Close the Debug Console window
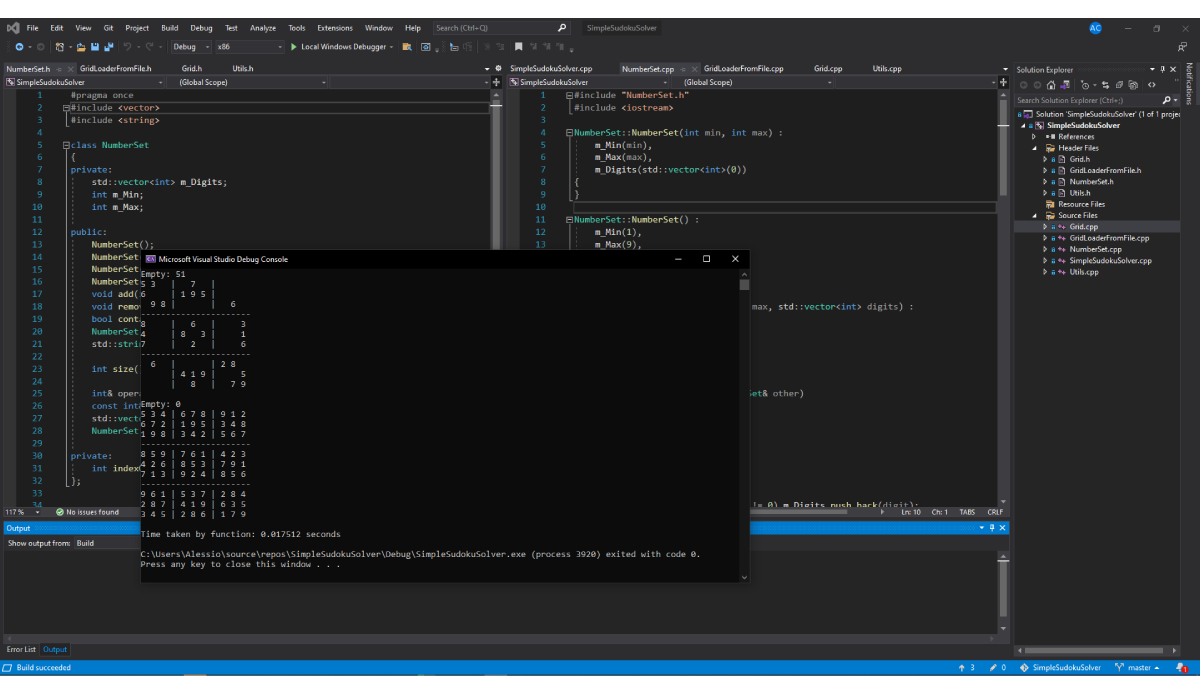Image resolution: width=1200 pixels, height=695 pixels. click(x=735, y=259)
